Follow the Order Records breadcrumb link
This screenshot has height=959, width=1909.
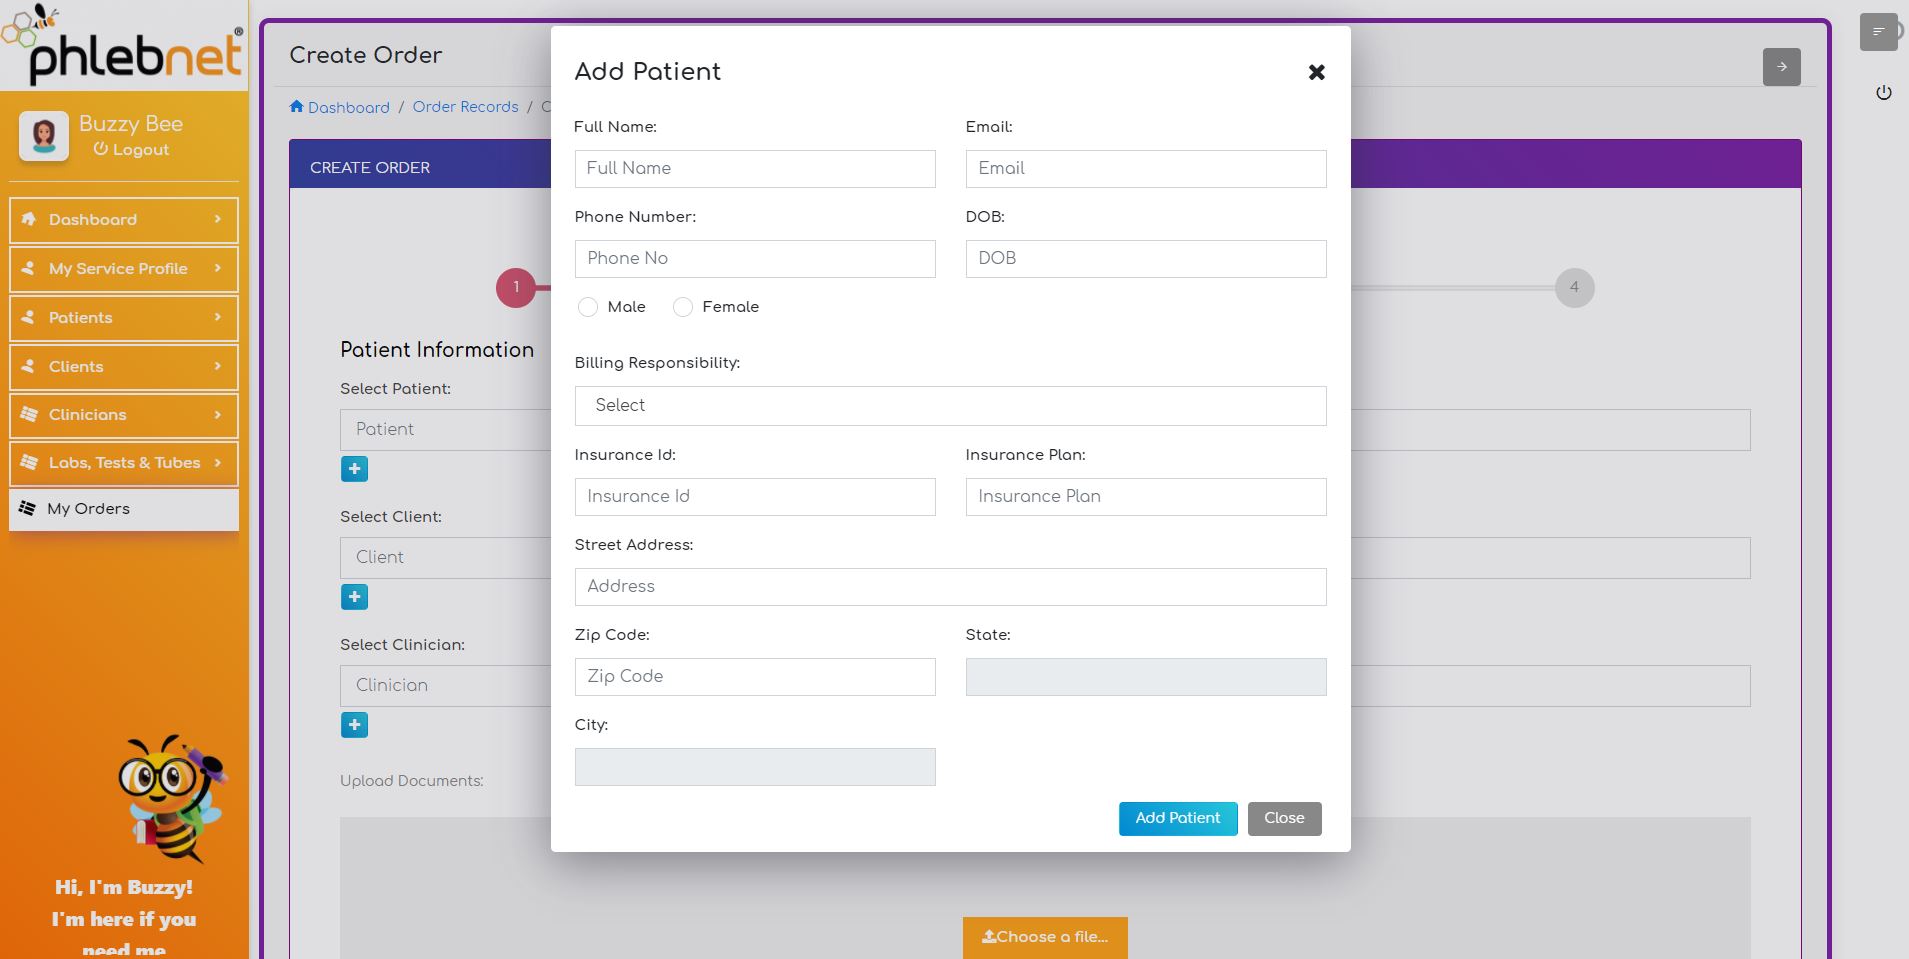(x=465, y=107)
